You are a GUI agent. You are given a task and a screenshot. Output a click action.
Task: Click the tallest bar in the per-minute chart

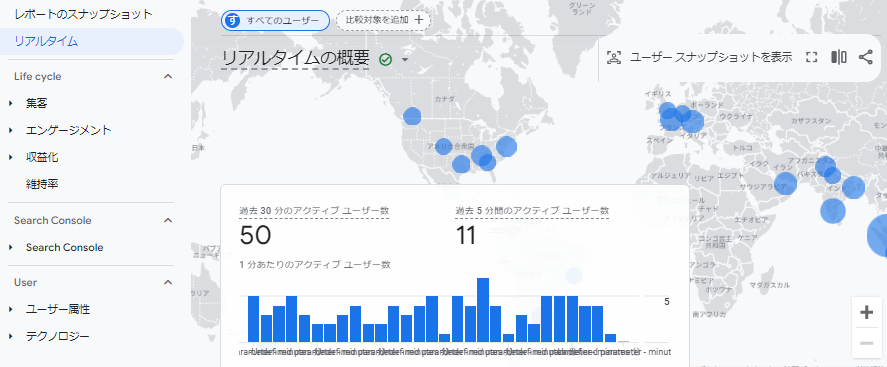483,310
